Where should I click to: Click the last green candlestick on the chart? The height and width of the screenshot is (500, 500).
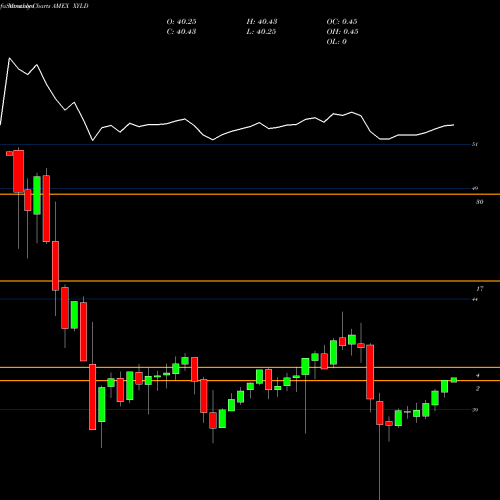pyautogui.click(x=454, y=380)
